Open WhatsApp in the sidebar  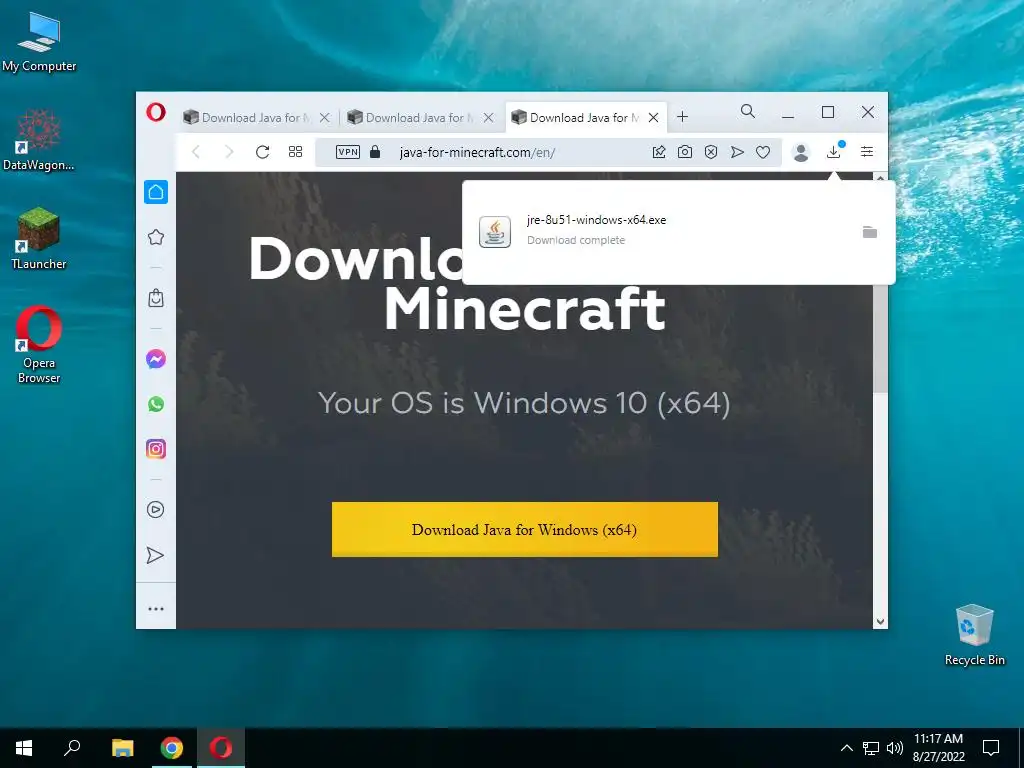pos(155,404)
